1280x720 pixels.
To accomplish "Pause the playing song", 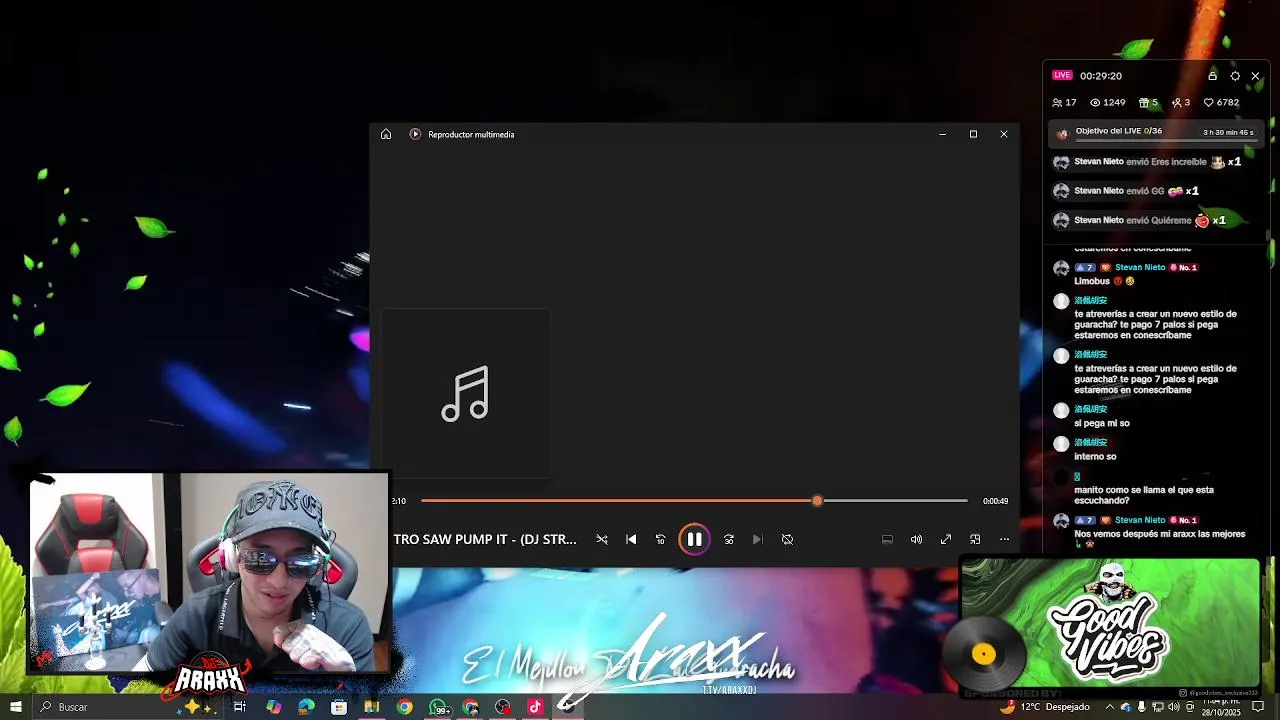I will [694, 539].
